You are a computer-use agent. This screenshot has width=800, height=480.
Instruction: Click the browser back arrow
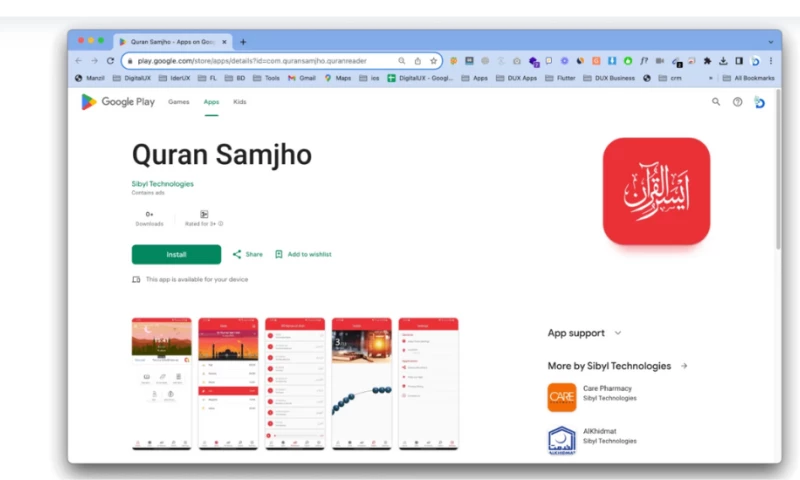pyautogui.click(x=79, y=61)
